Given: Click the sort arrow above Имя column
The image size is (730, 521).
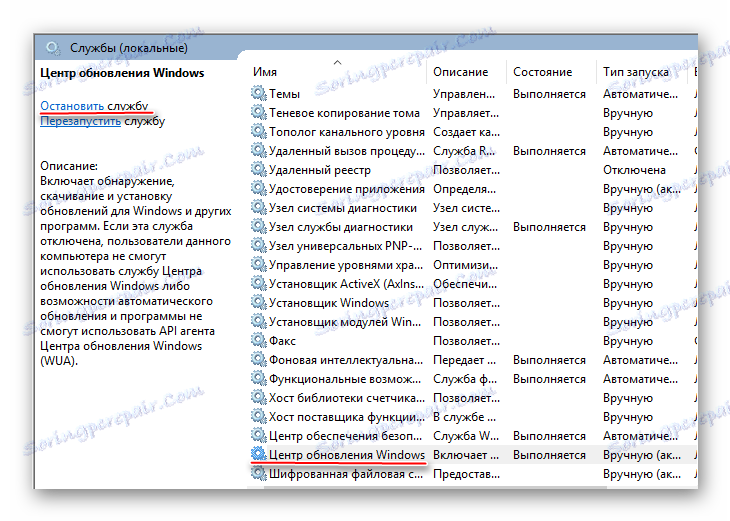Looking at the screenshot, I should tap(338, 62).
